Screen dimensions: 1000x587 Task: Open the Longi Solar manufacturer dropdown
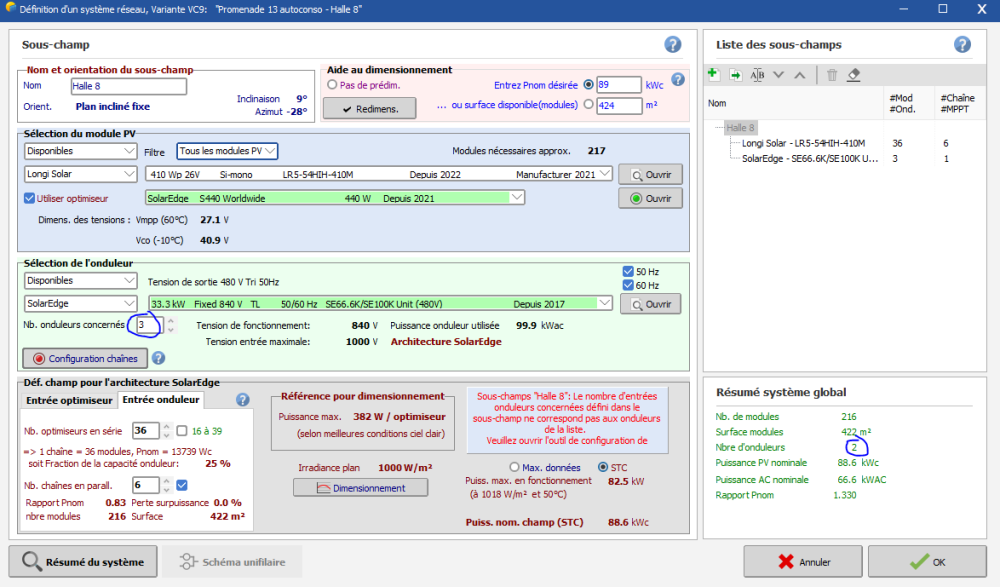tap(81, 174)
